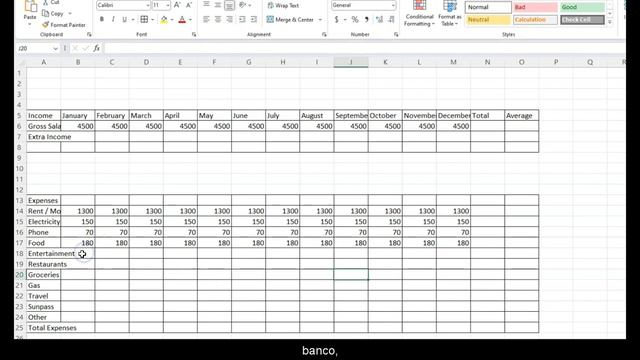Apply red font color A
This screenshot has width=640, height=360.
(182, 19)
